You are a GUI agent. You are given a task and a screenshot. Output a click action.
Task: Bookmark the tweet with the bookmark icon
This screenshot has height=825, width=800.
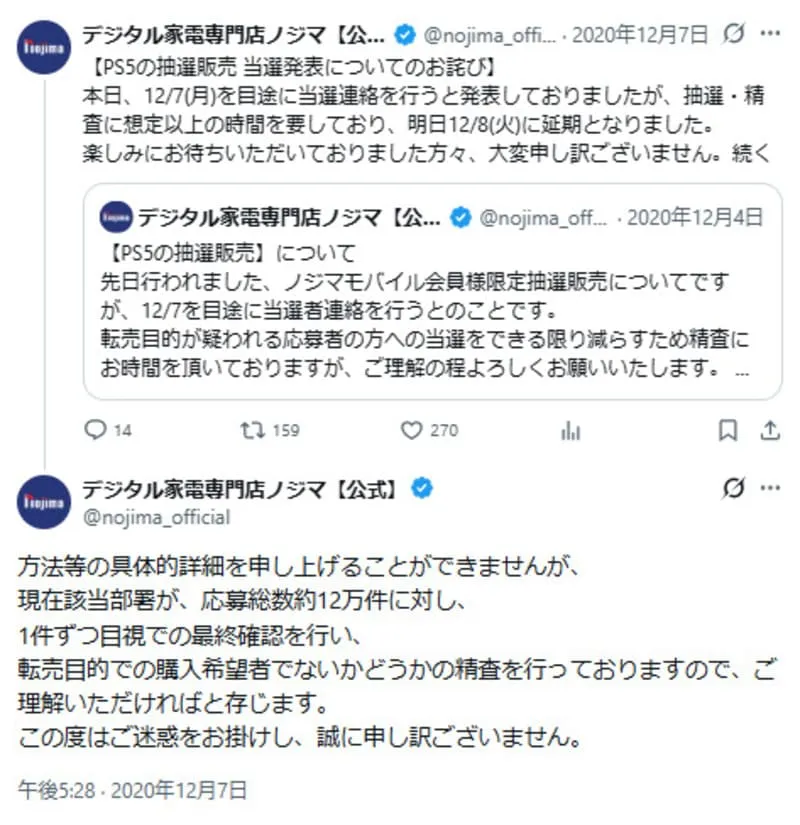(x=728, y=432)
